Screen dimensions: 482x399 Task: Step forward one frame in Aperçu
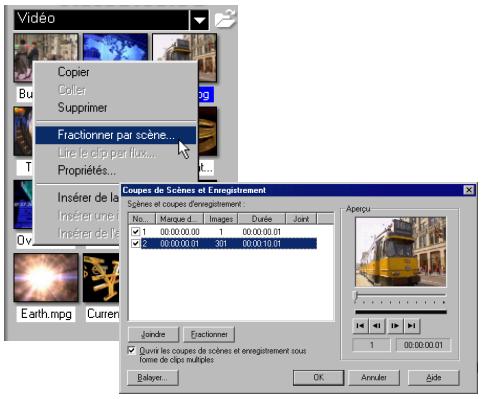(395, 326)
